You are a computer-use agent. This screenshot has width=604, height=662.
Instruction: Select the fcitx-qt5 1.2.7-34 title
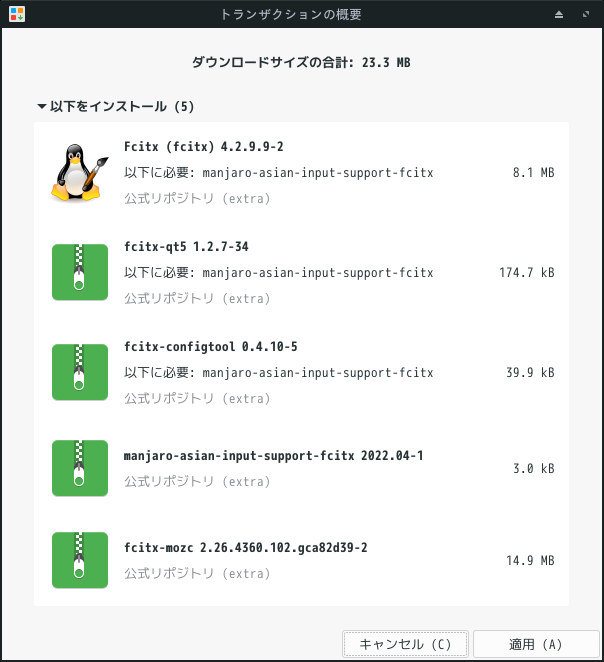186,247
